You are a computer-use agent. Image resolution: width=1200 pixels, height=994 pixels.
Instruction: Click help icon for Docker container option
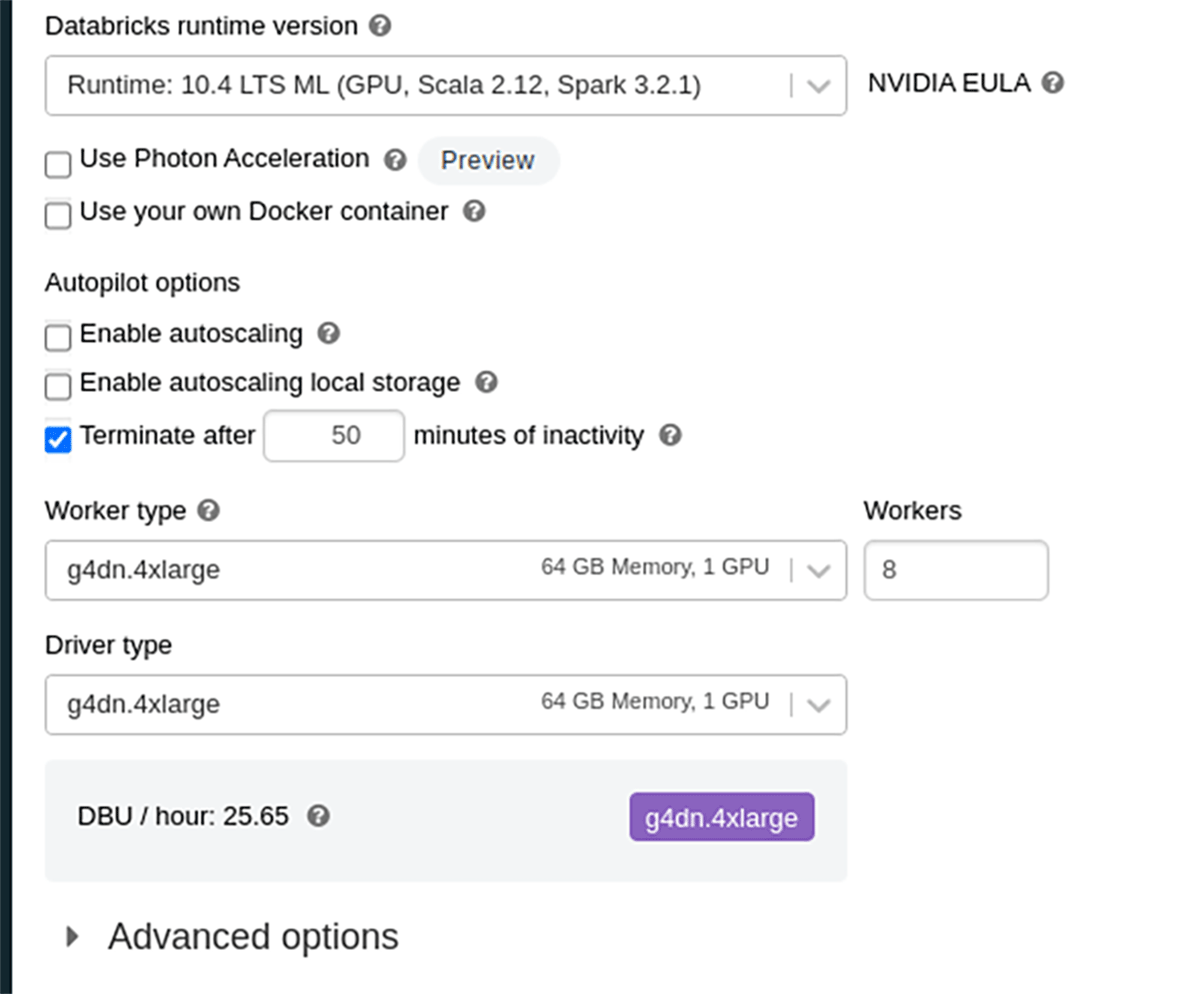(x=475, y=212)
